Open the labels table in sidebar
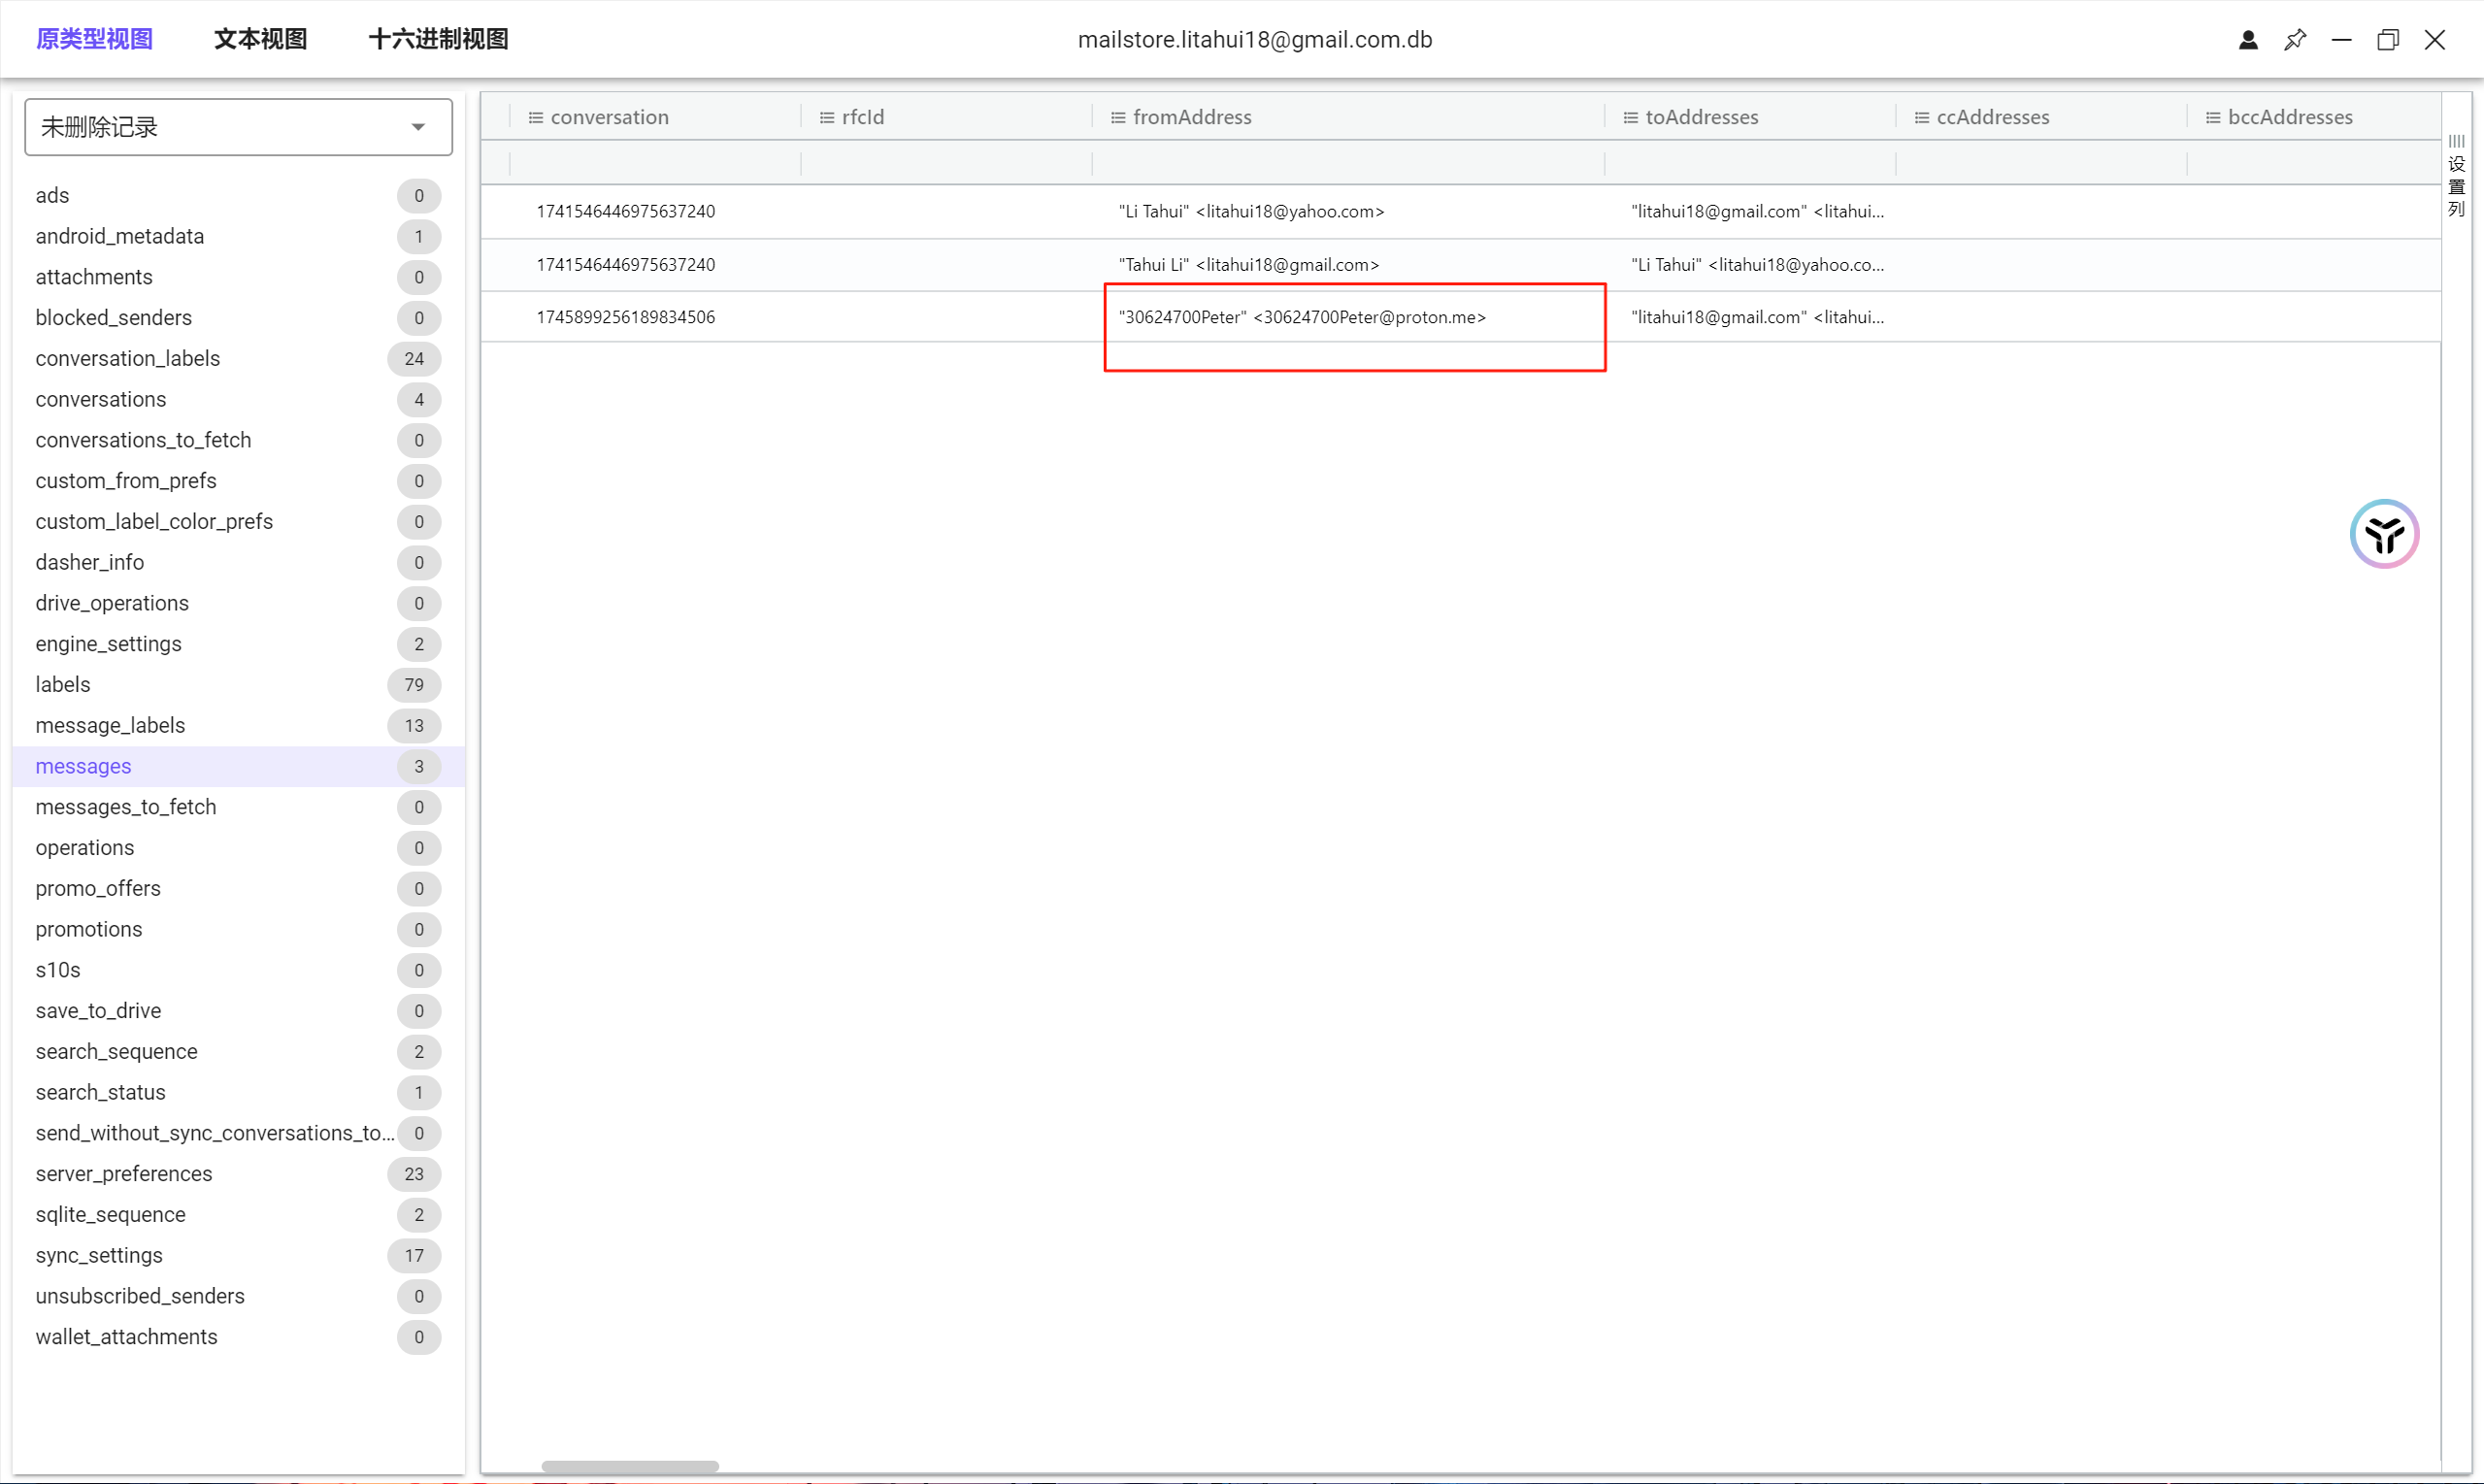This screenshot has width=2484, height=1484. click(x=63, y=685)
